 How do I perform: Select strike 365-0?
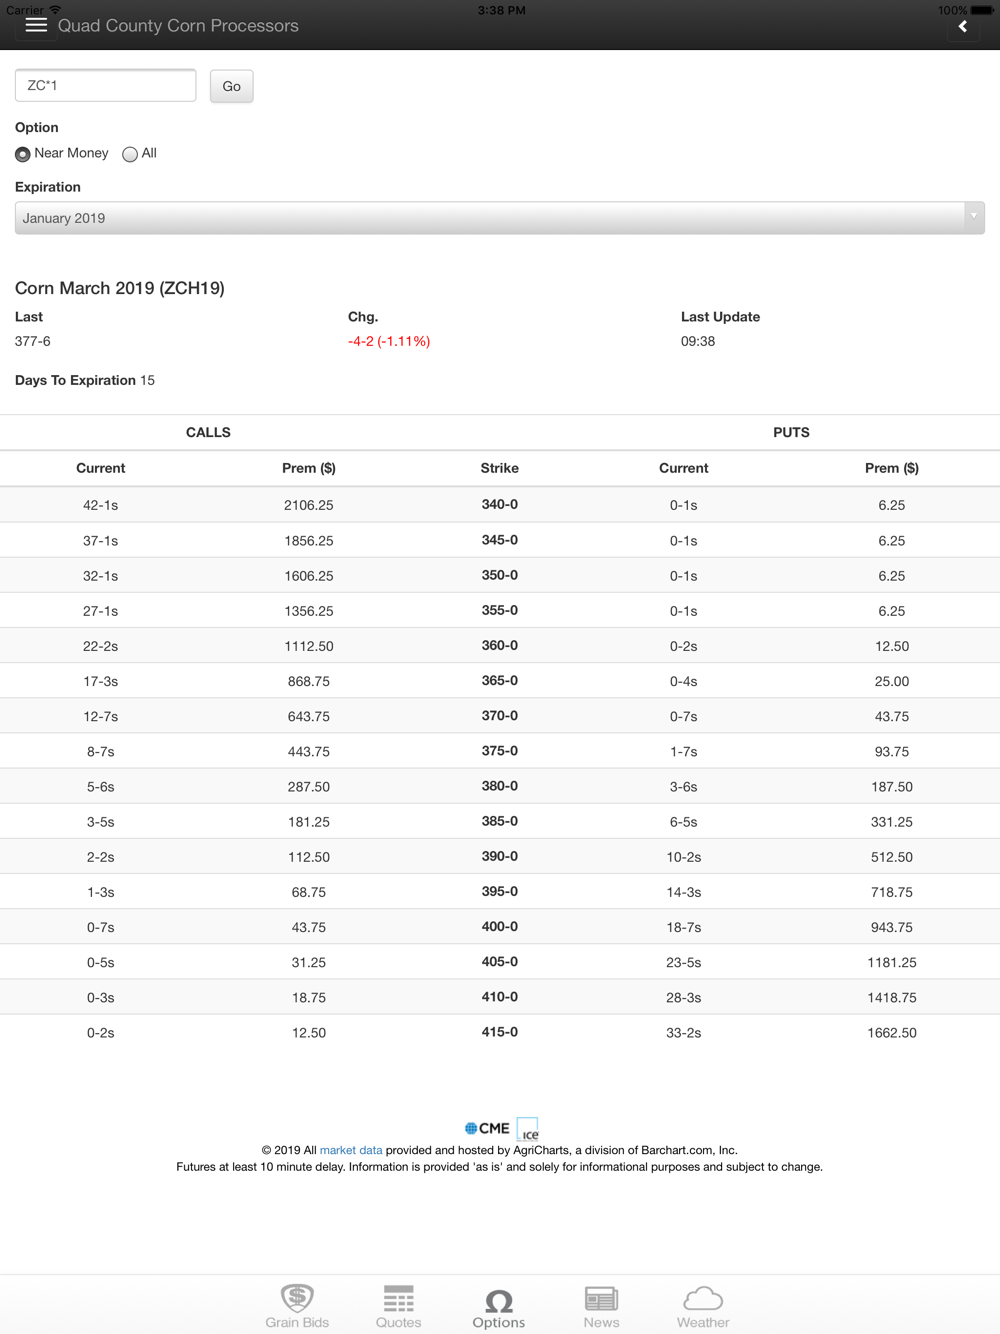click(x=500, y=680)
